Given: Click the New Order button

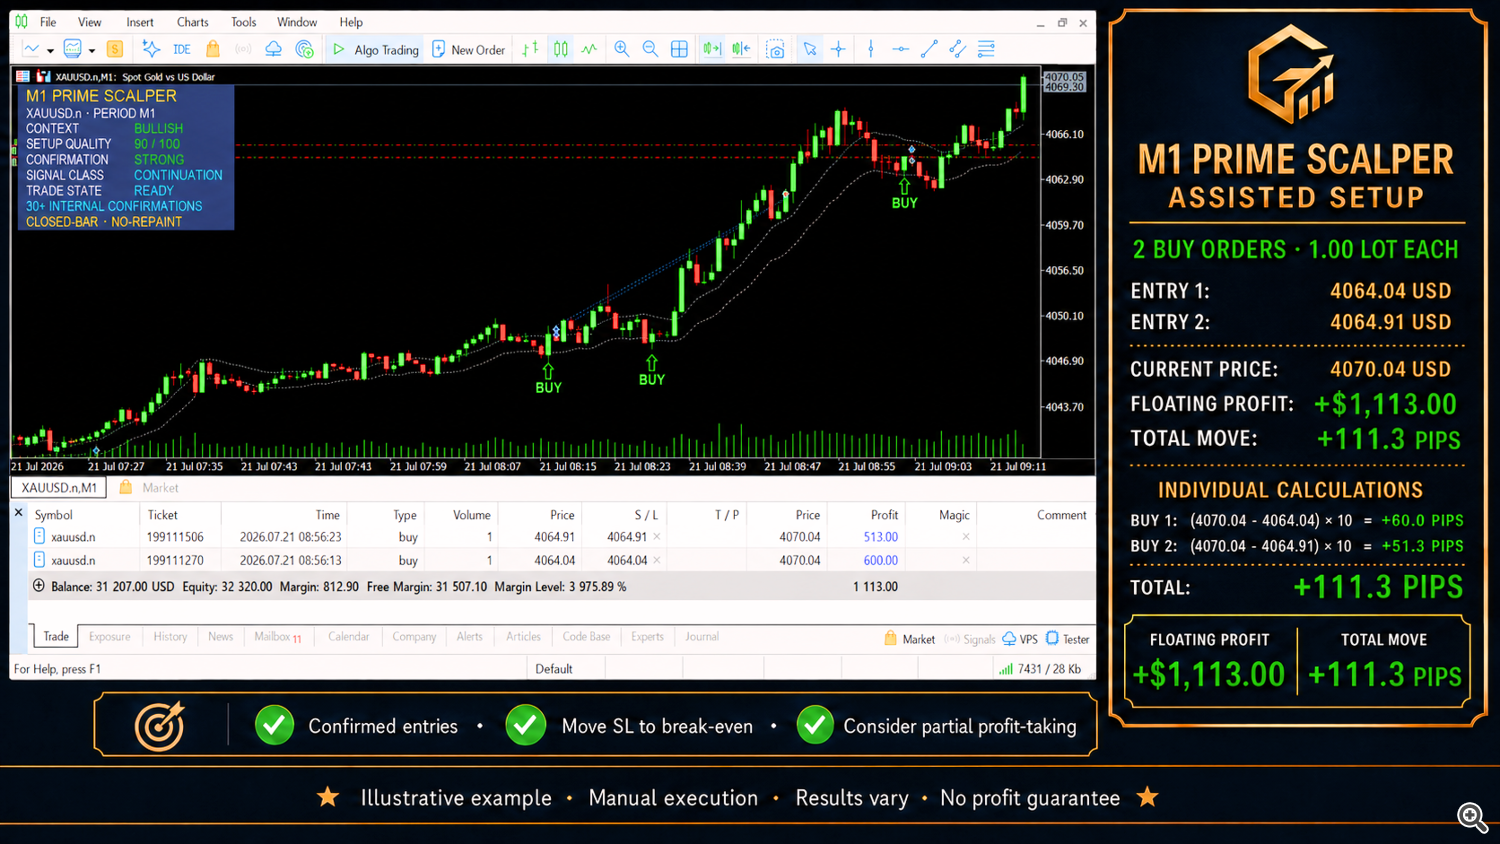Looking at the screenshot, I should click(468, 49).
